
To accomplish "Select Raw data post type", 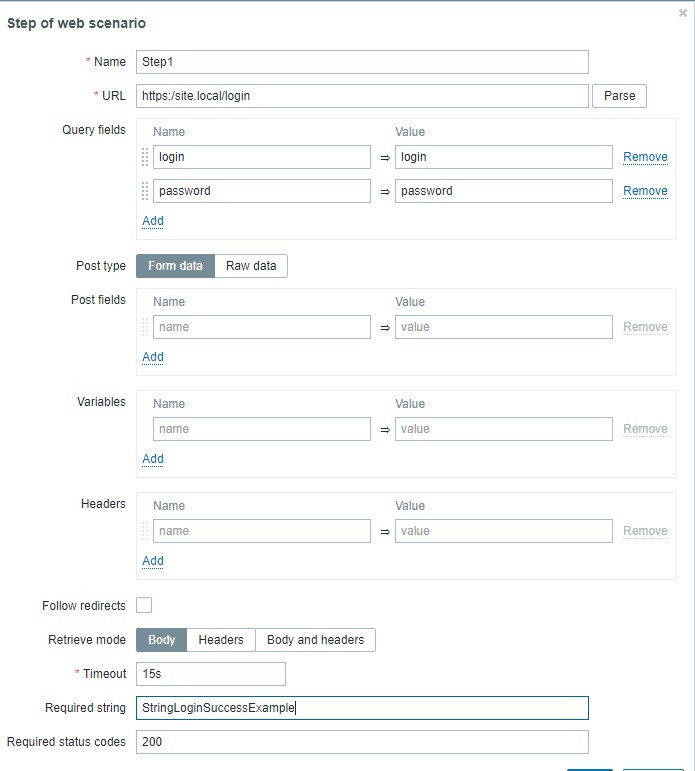I will 251,266.
